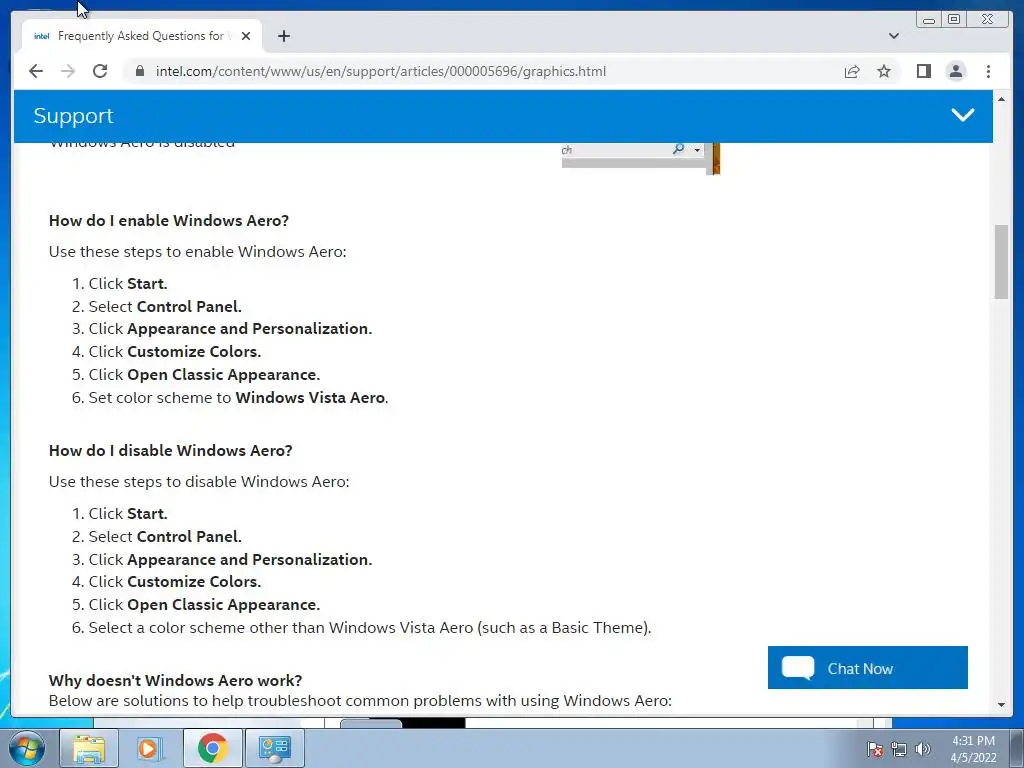Click the search magnifier in screenshot image
This screenshot has width=1024, height=768.
[679, 150]
